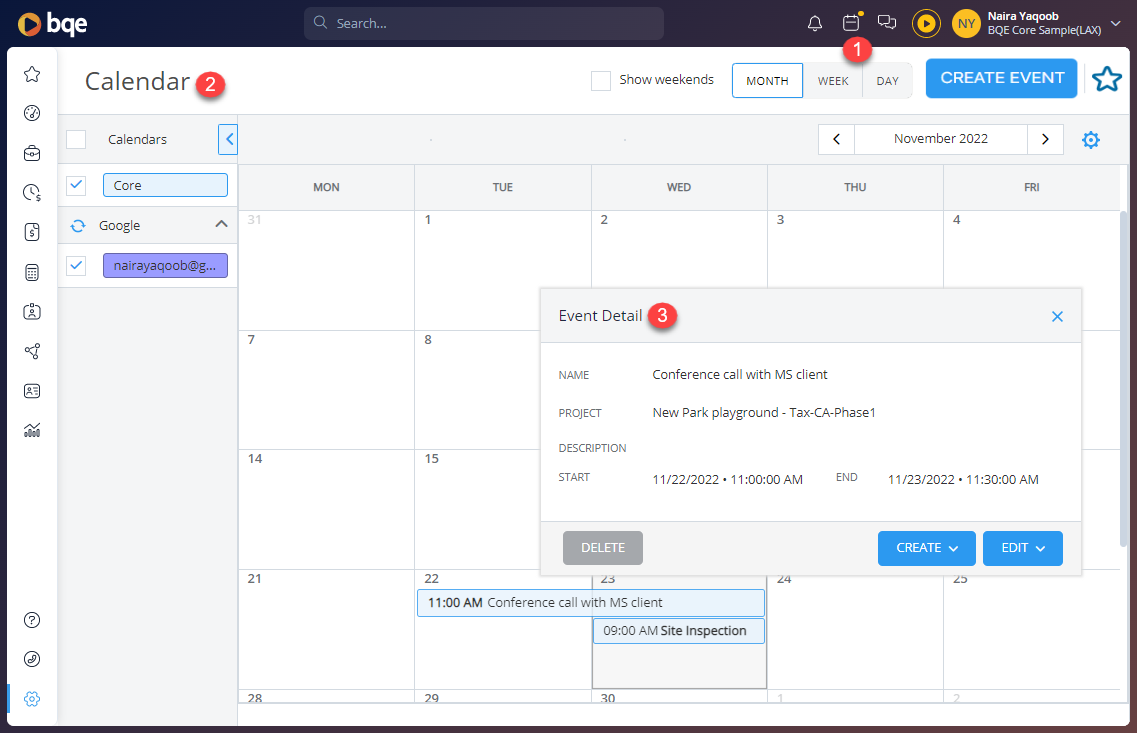
Task: Select November 3 day cell
Action: (855, 250)
